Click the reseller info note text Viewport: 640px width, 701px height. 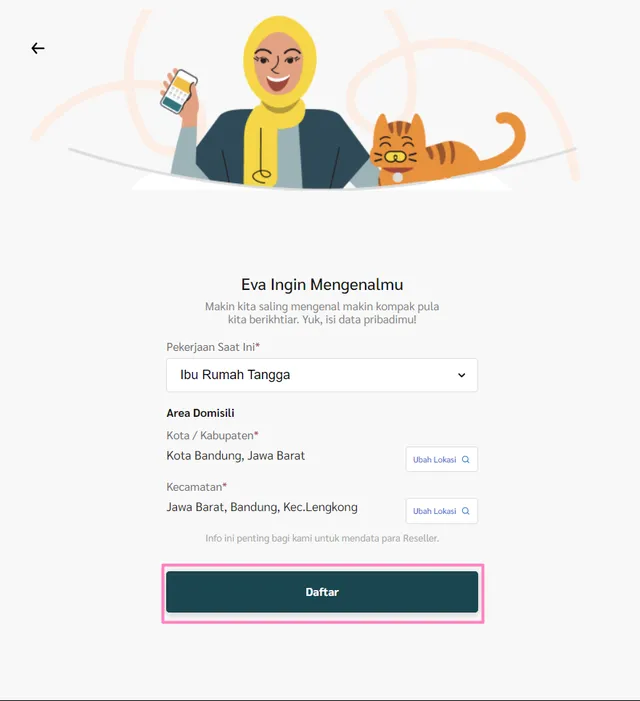(322, 538)
